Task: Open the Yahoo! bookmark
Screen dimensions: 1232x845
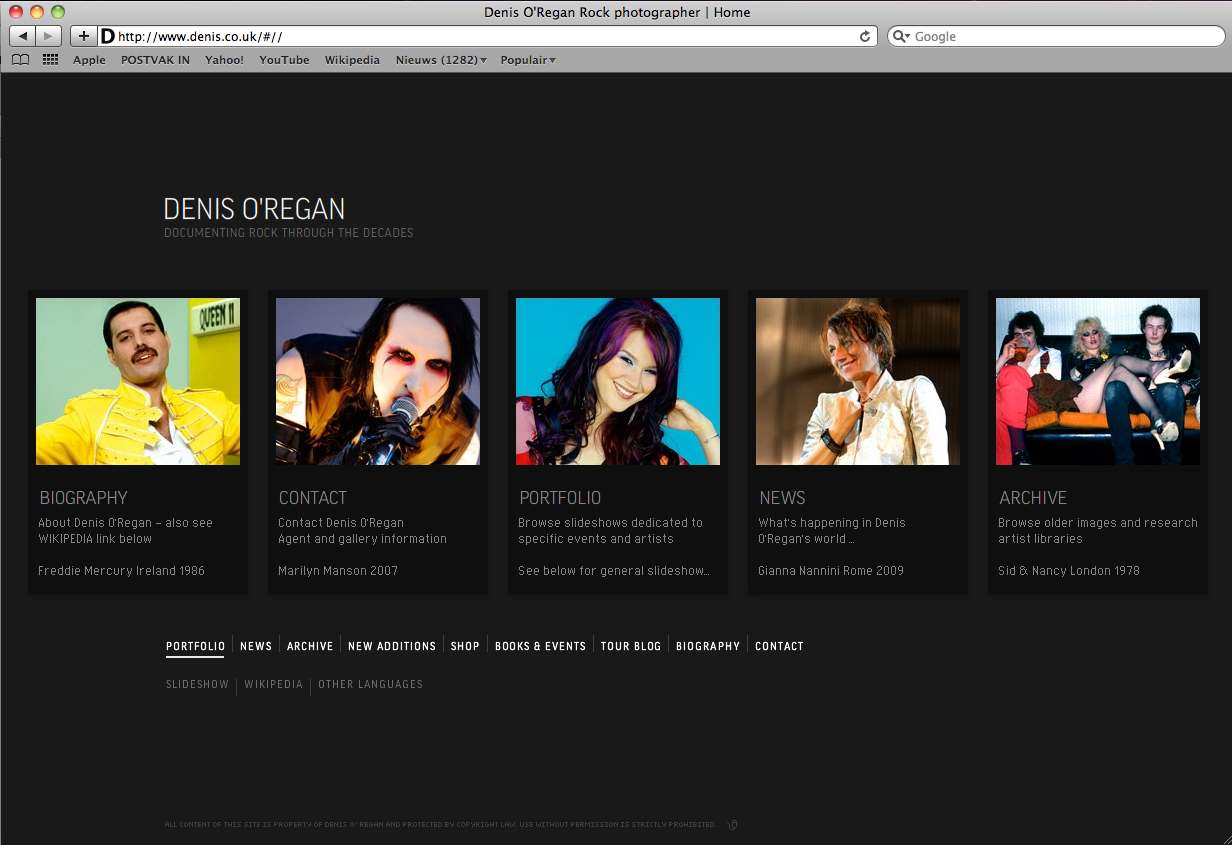Action: pyautogui.click(x=224, y=60)
